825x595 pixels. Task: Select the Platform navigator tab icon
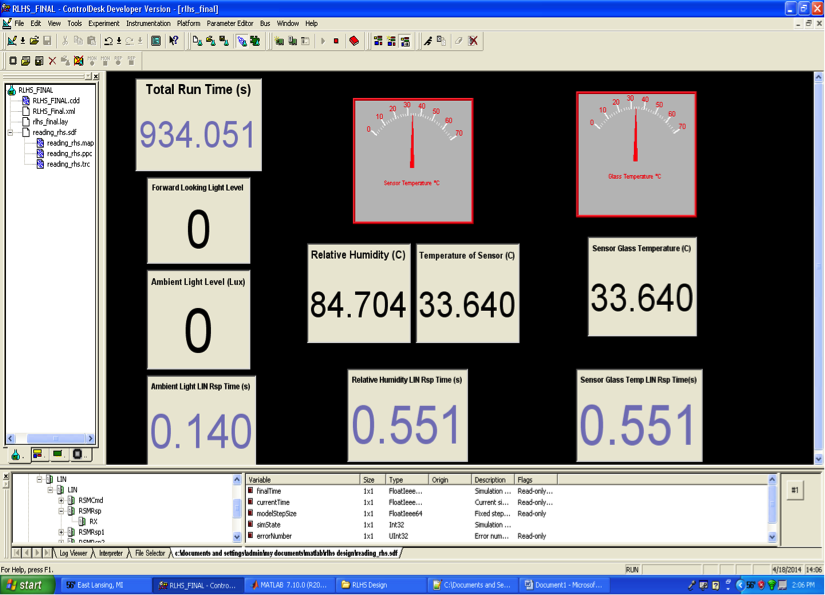[58, 454]
